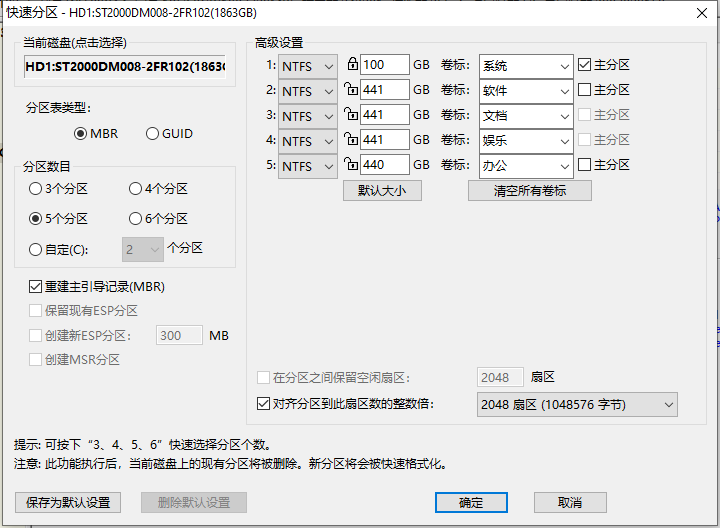Click the partition 5 size field showing 440

[385, 164]
